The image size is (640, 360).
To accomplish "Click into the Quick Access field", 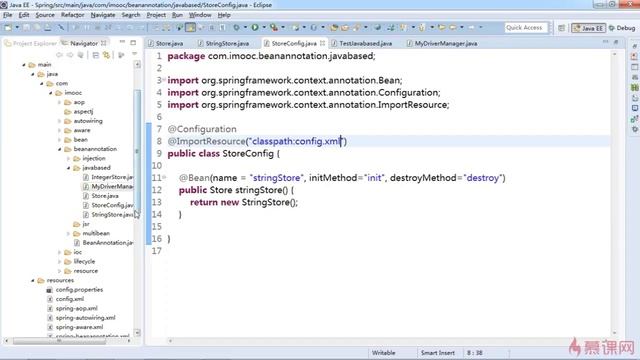I will tap(525, 27).
